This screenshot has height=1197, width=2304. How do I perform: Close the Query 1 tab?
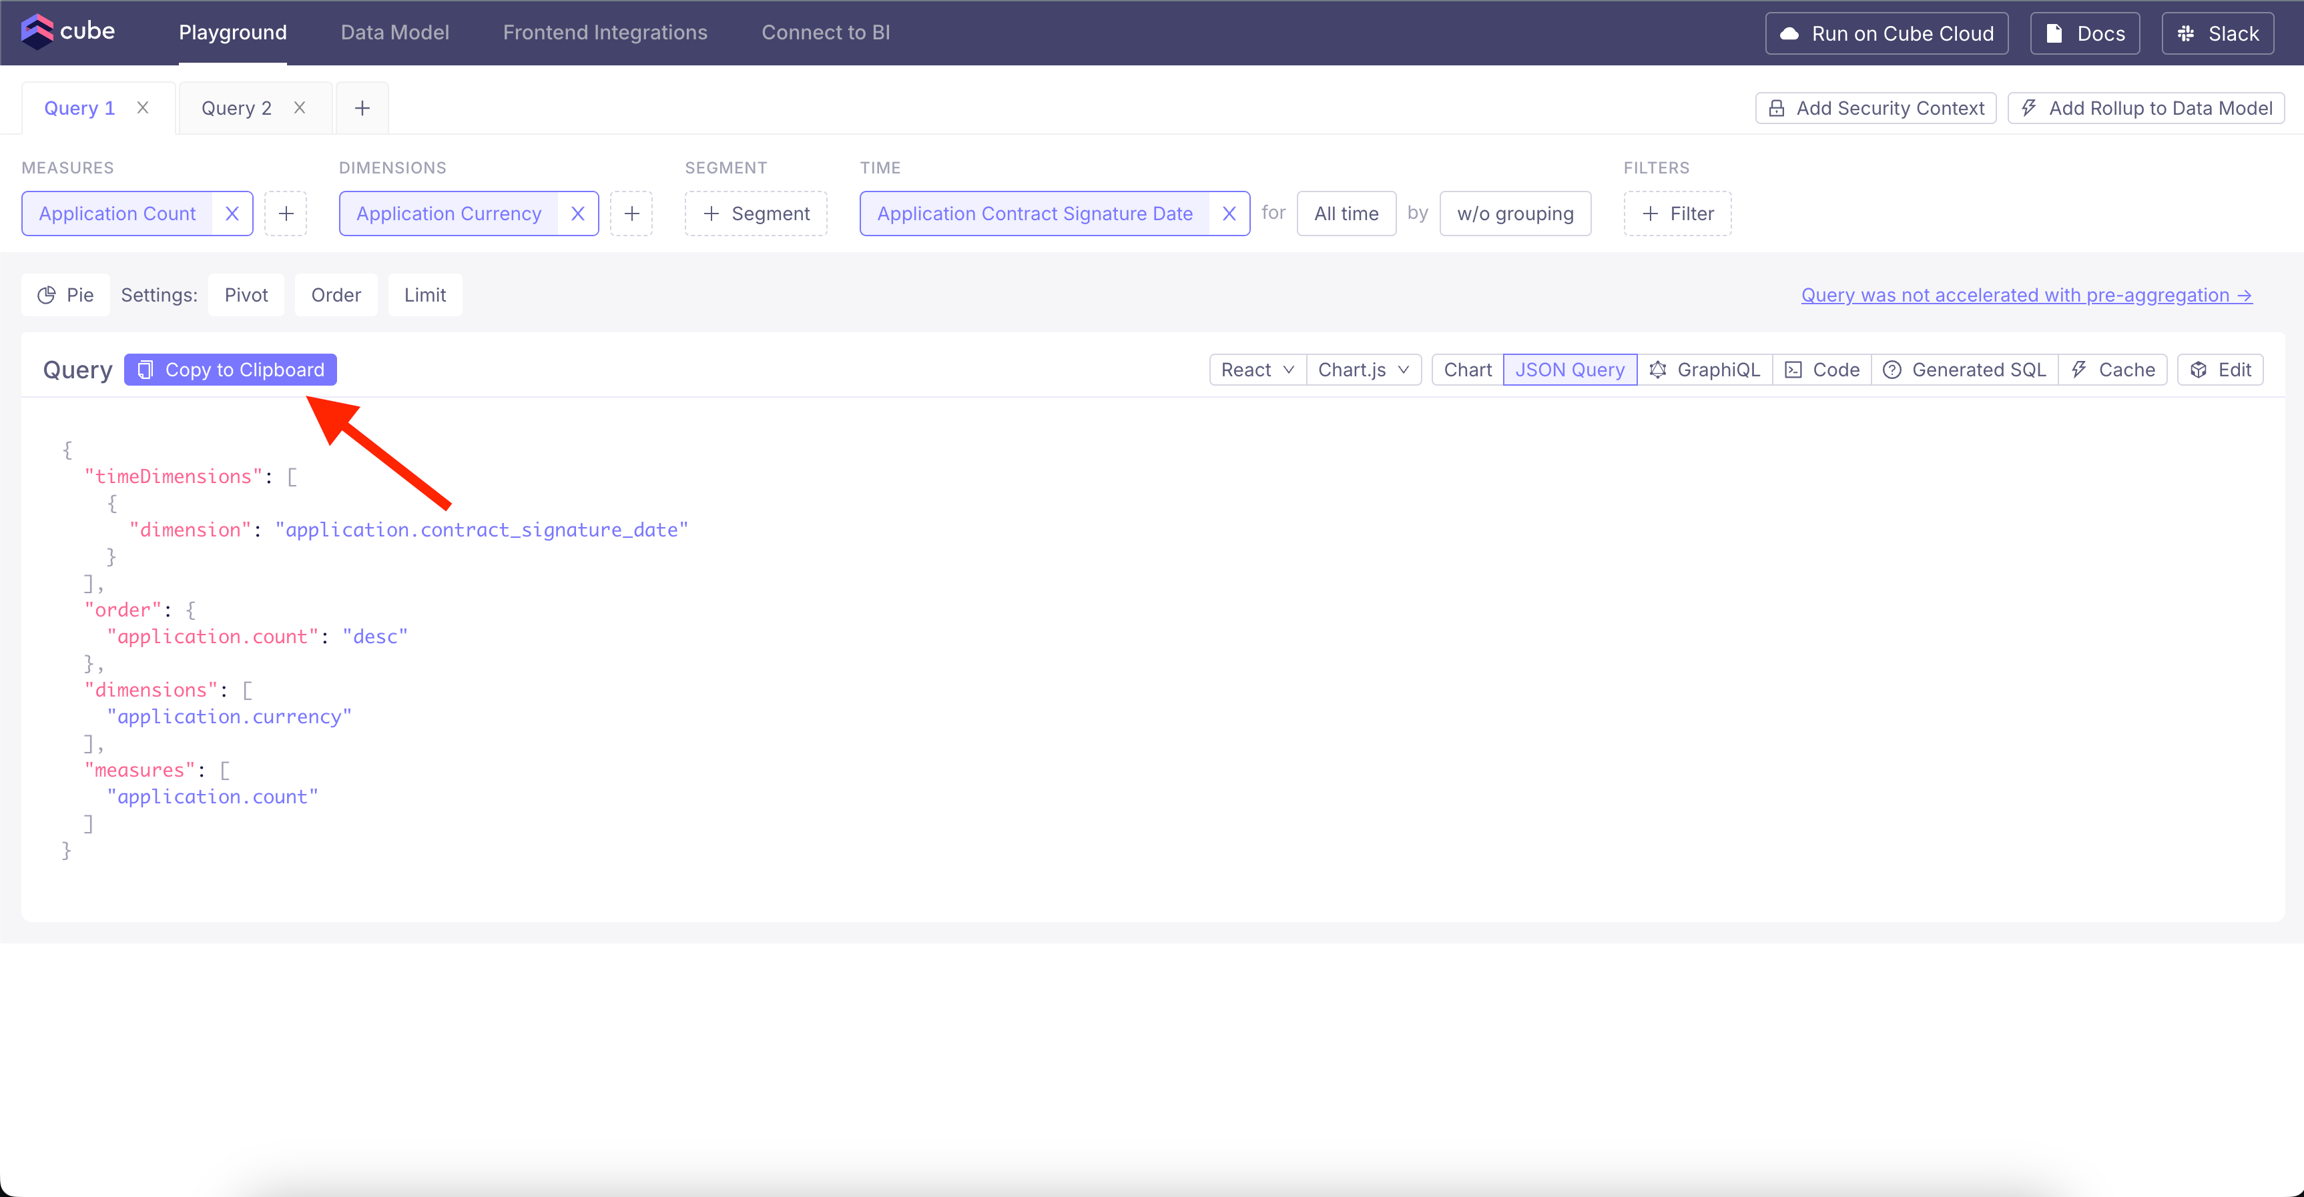(143, 108)
